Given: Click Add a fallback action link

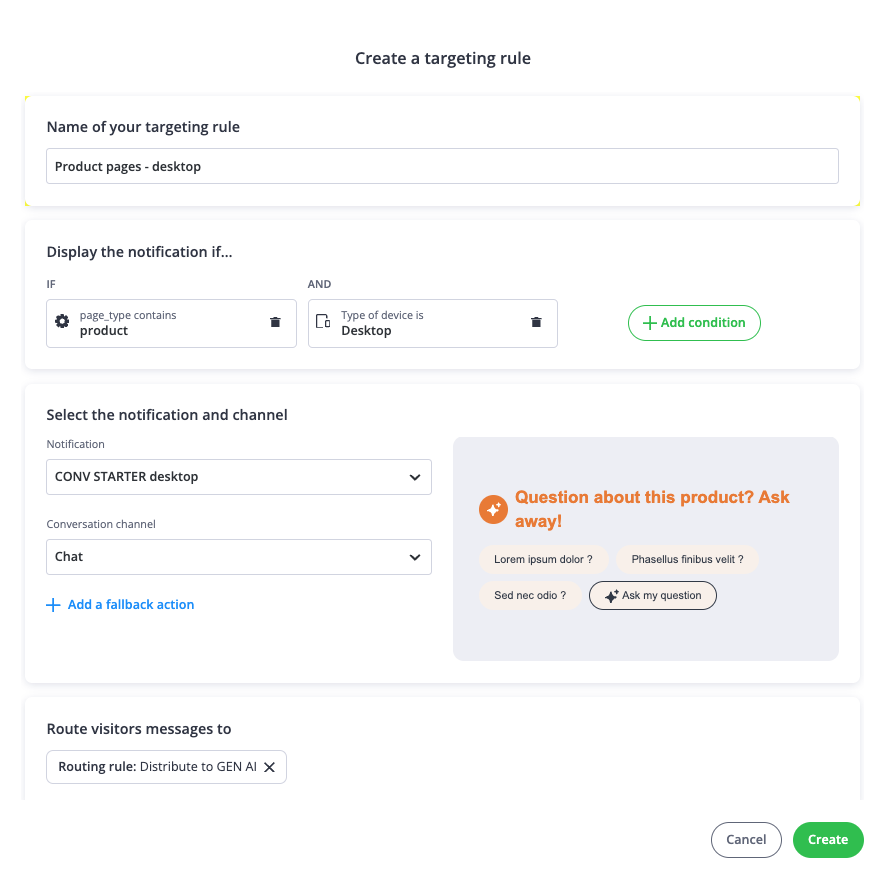Looking at the screenshot, I should point(130,605).
